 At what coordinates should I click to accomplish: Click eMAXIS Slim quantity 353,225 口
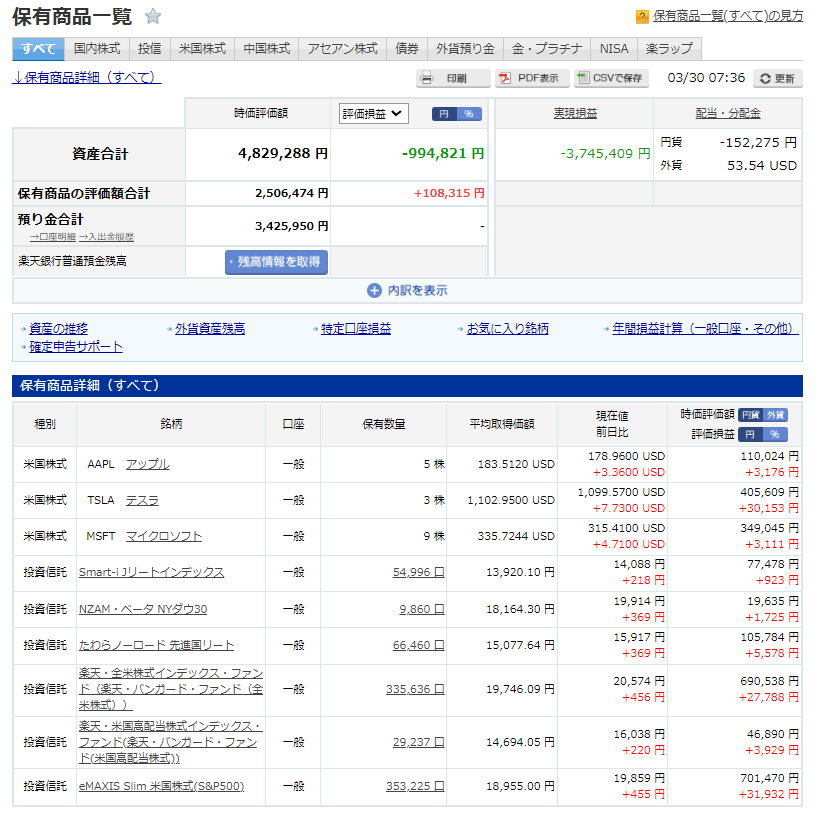(414, 786)
